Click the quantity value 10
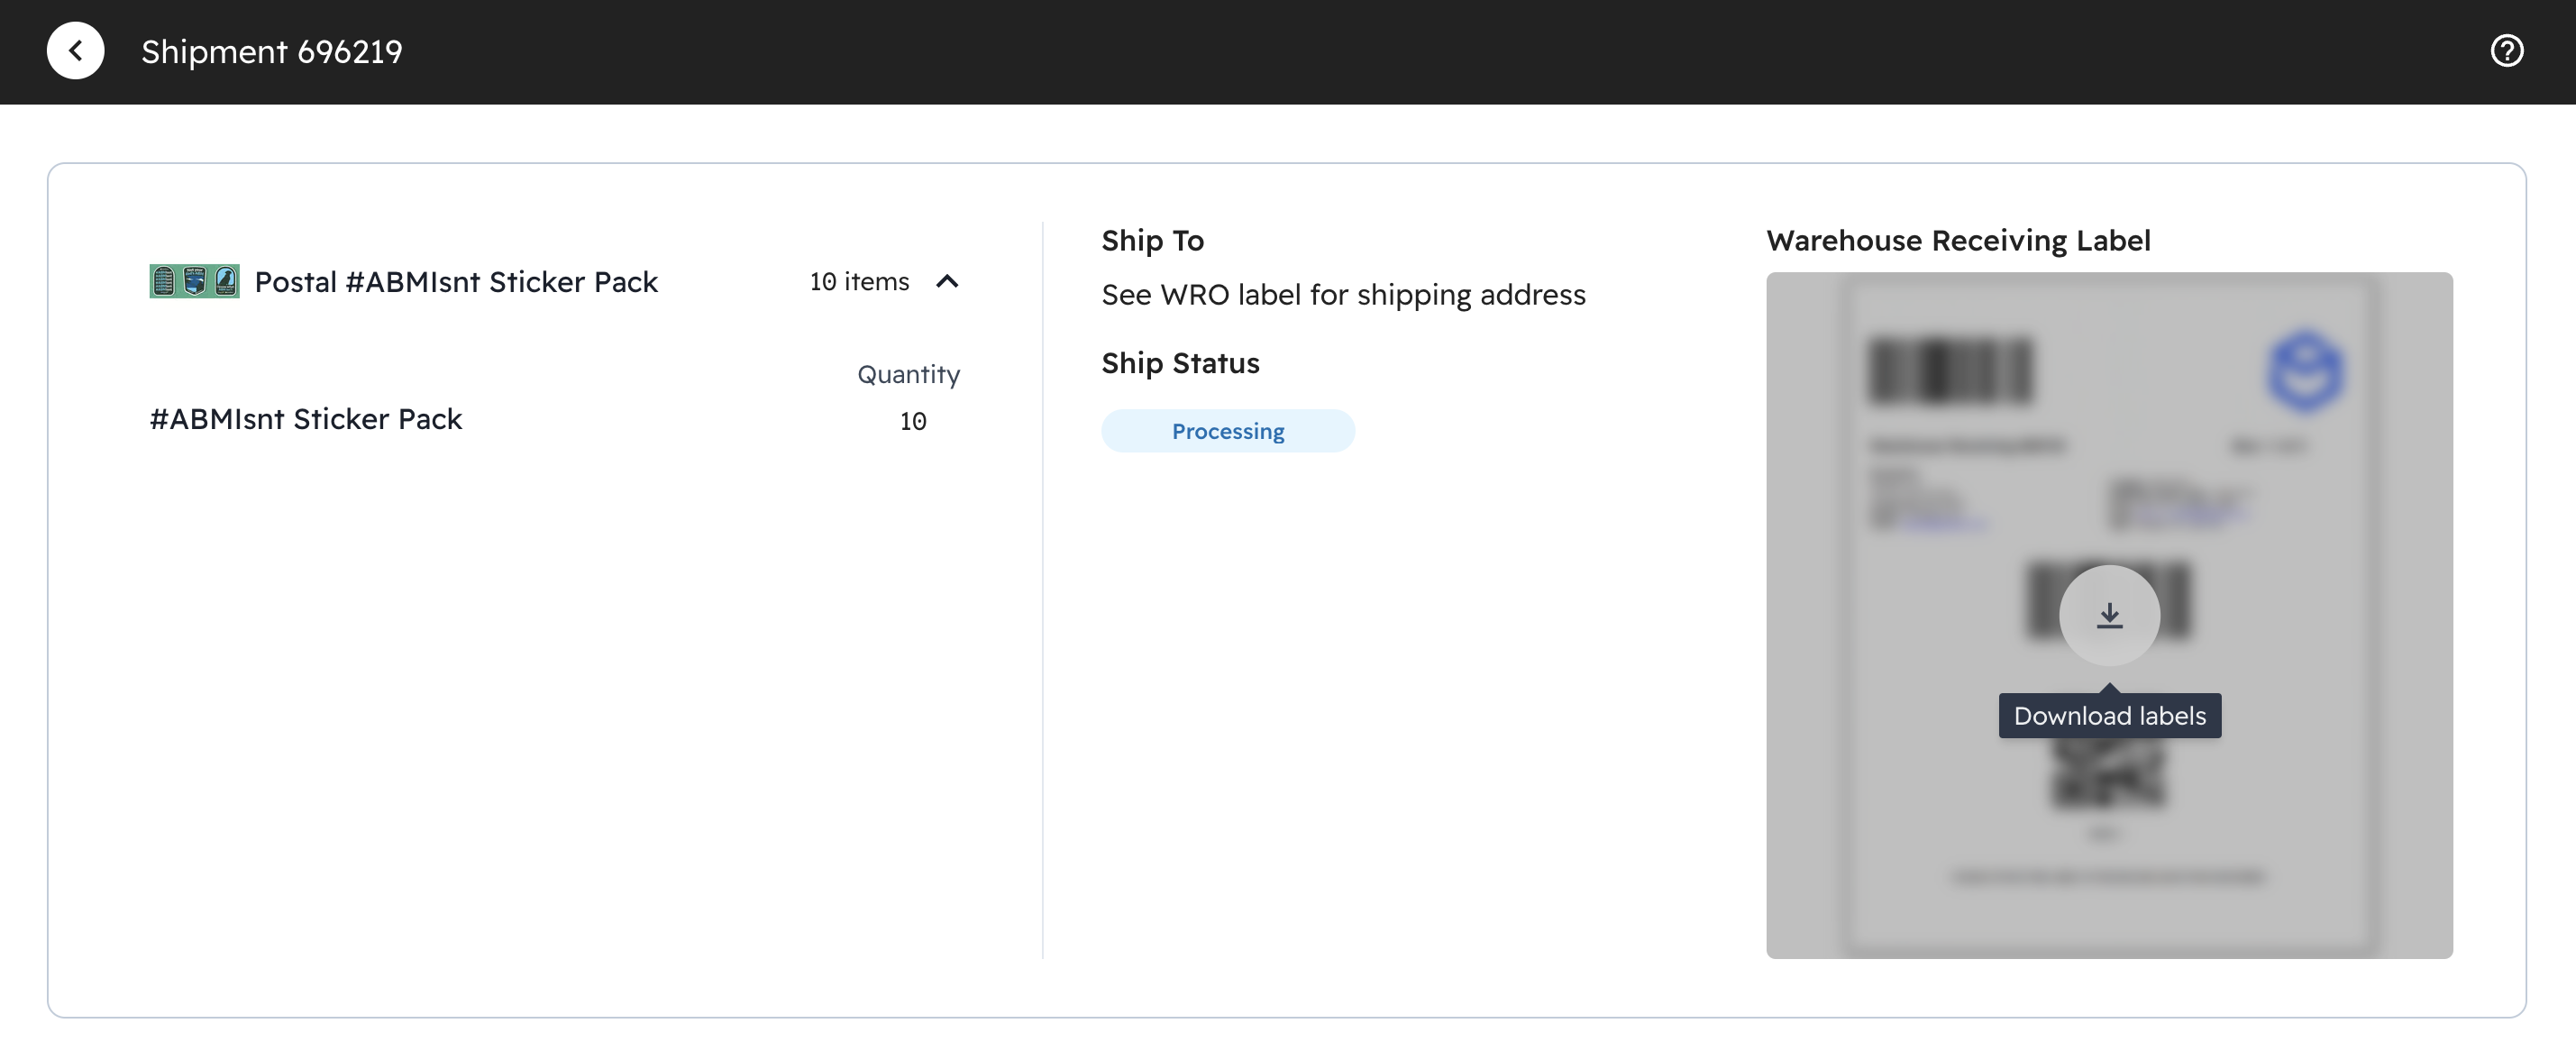Viewport: 2576px width, 1060px height. (x=912, y=421)
